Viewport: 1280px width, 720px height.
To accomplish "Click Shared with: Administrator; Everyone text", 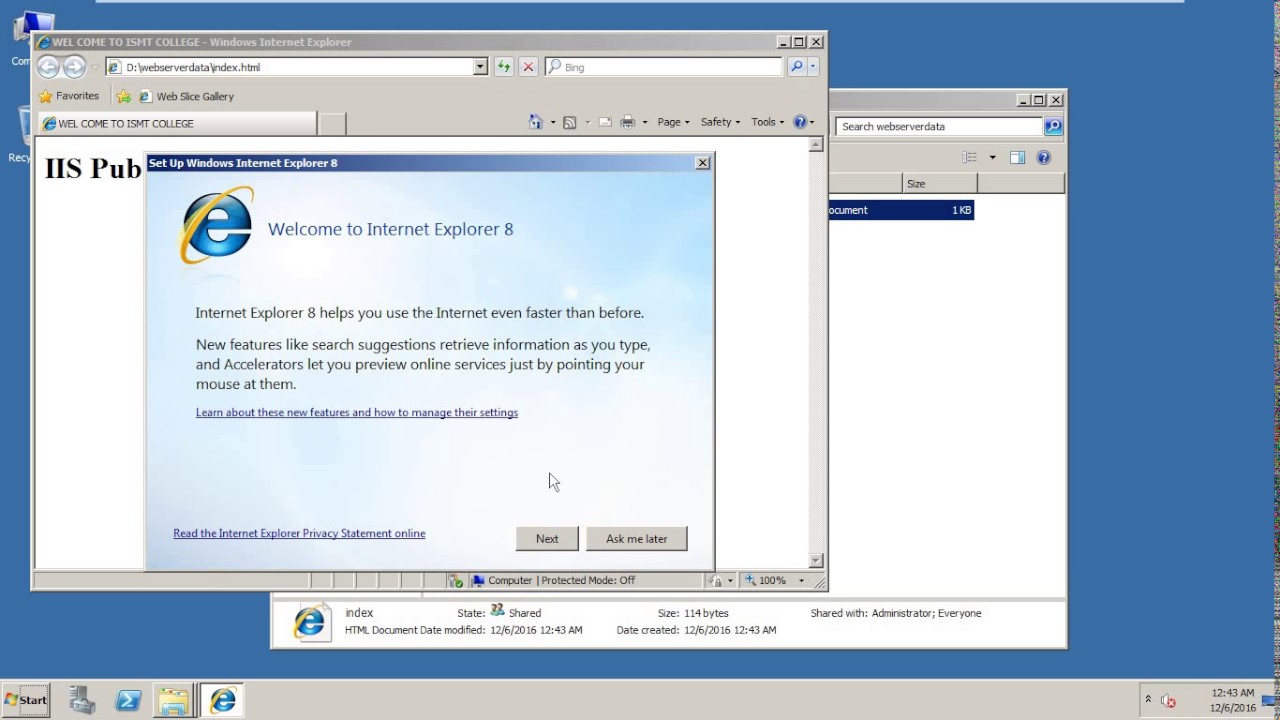I will point(896,613).
